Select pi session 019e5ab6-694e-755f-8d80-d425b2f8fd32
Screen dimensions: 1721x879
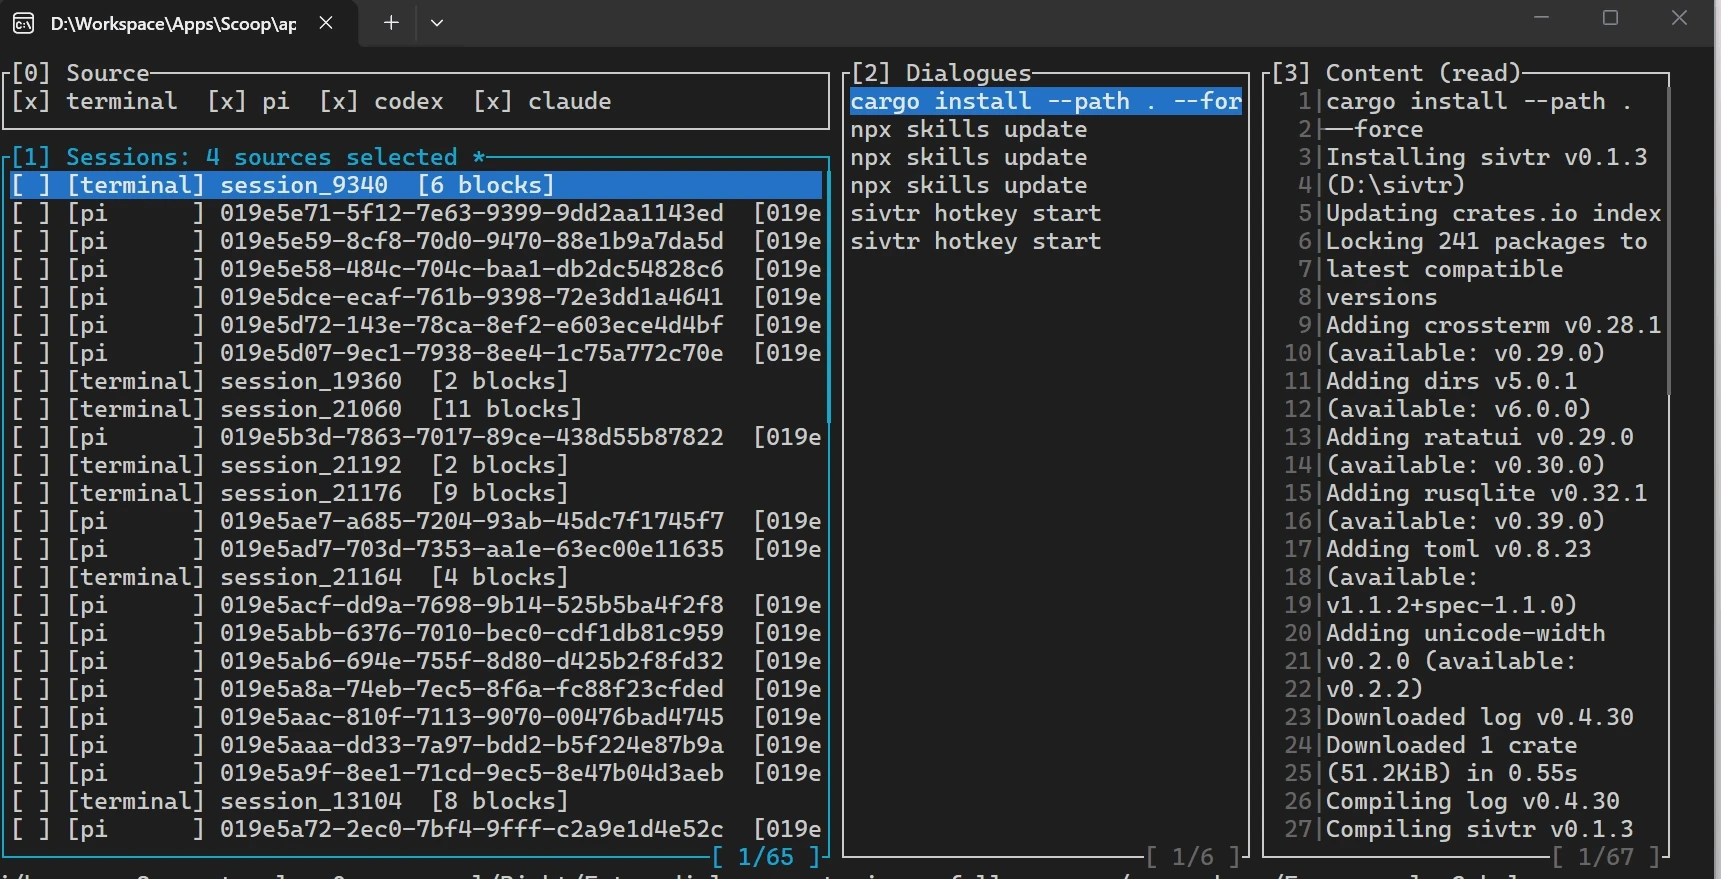point(416,661)
